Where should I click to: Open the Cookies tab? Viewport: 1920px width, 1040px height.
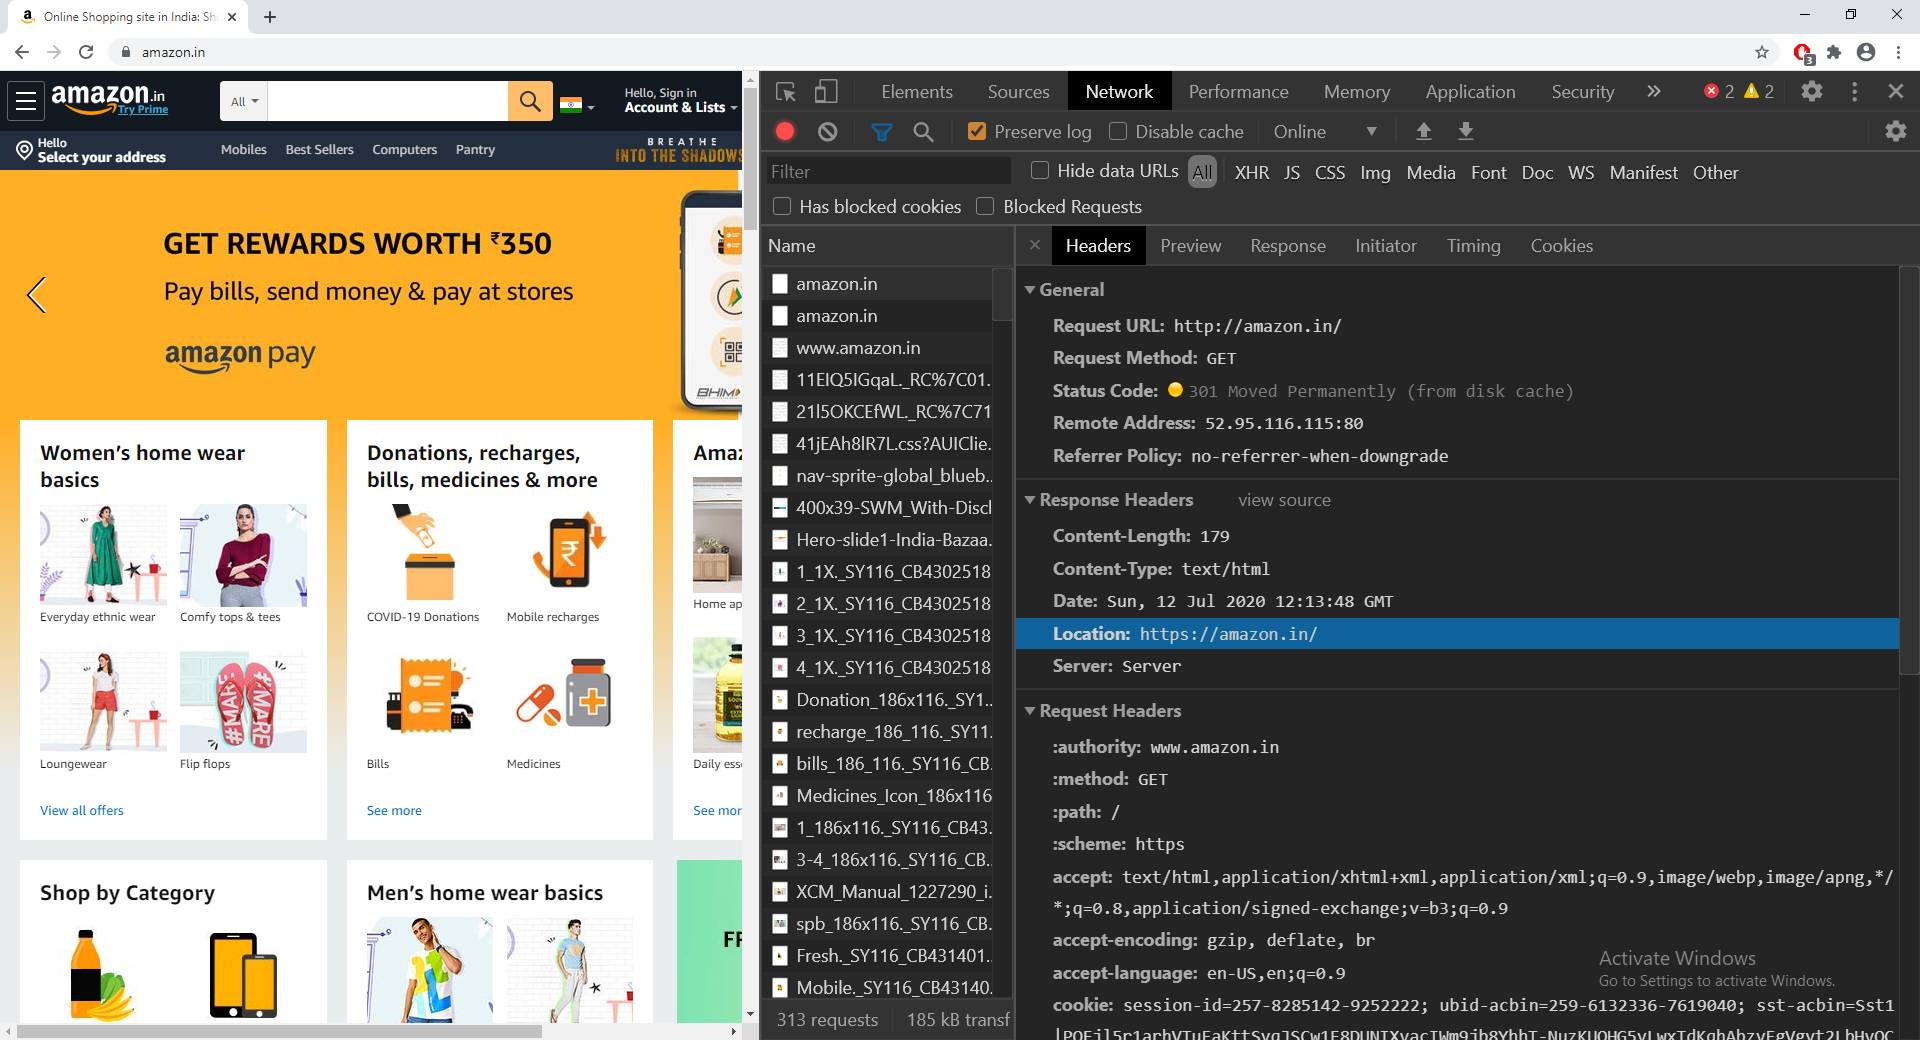[1561, 246]
